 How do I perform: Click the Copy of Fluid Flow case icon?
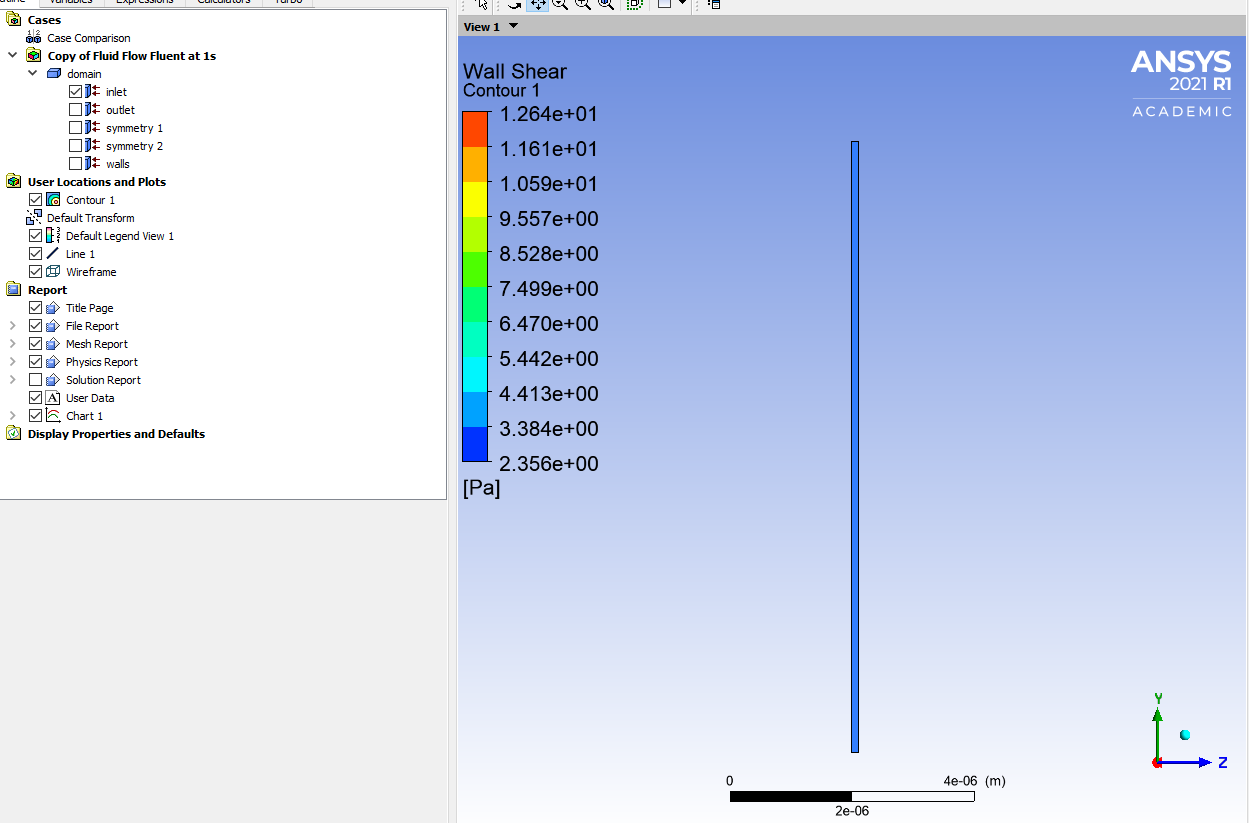(34, 56)
